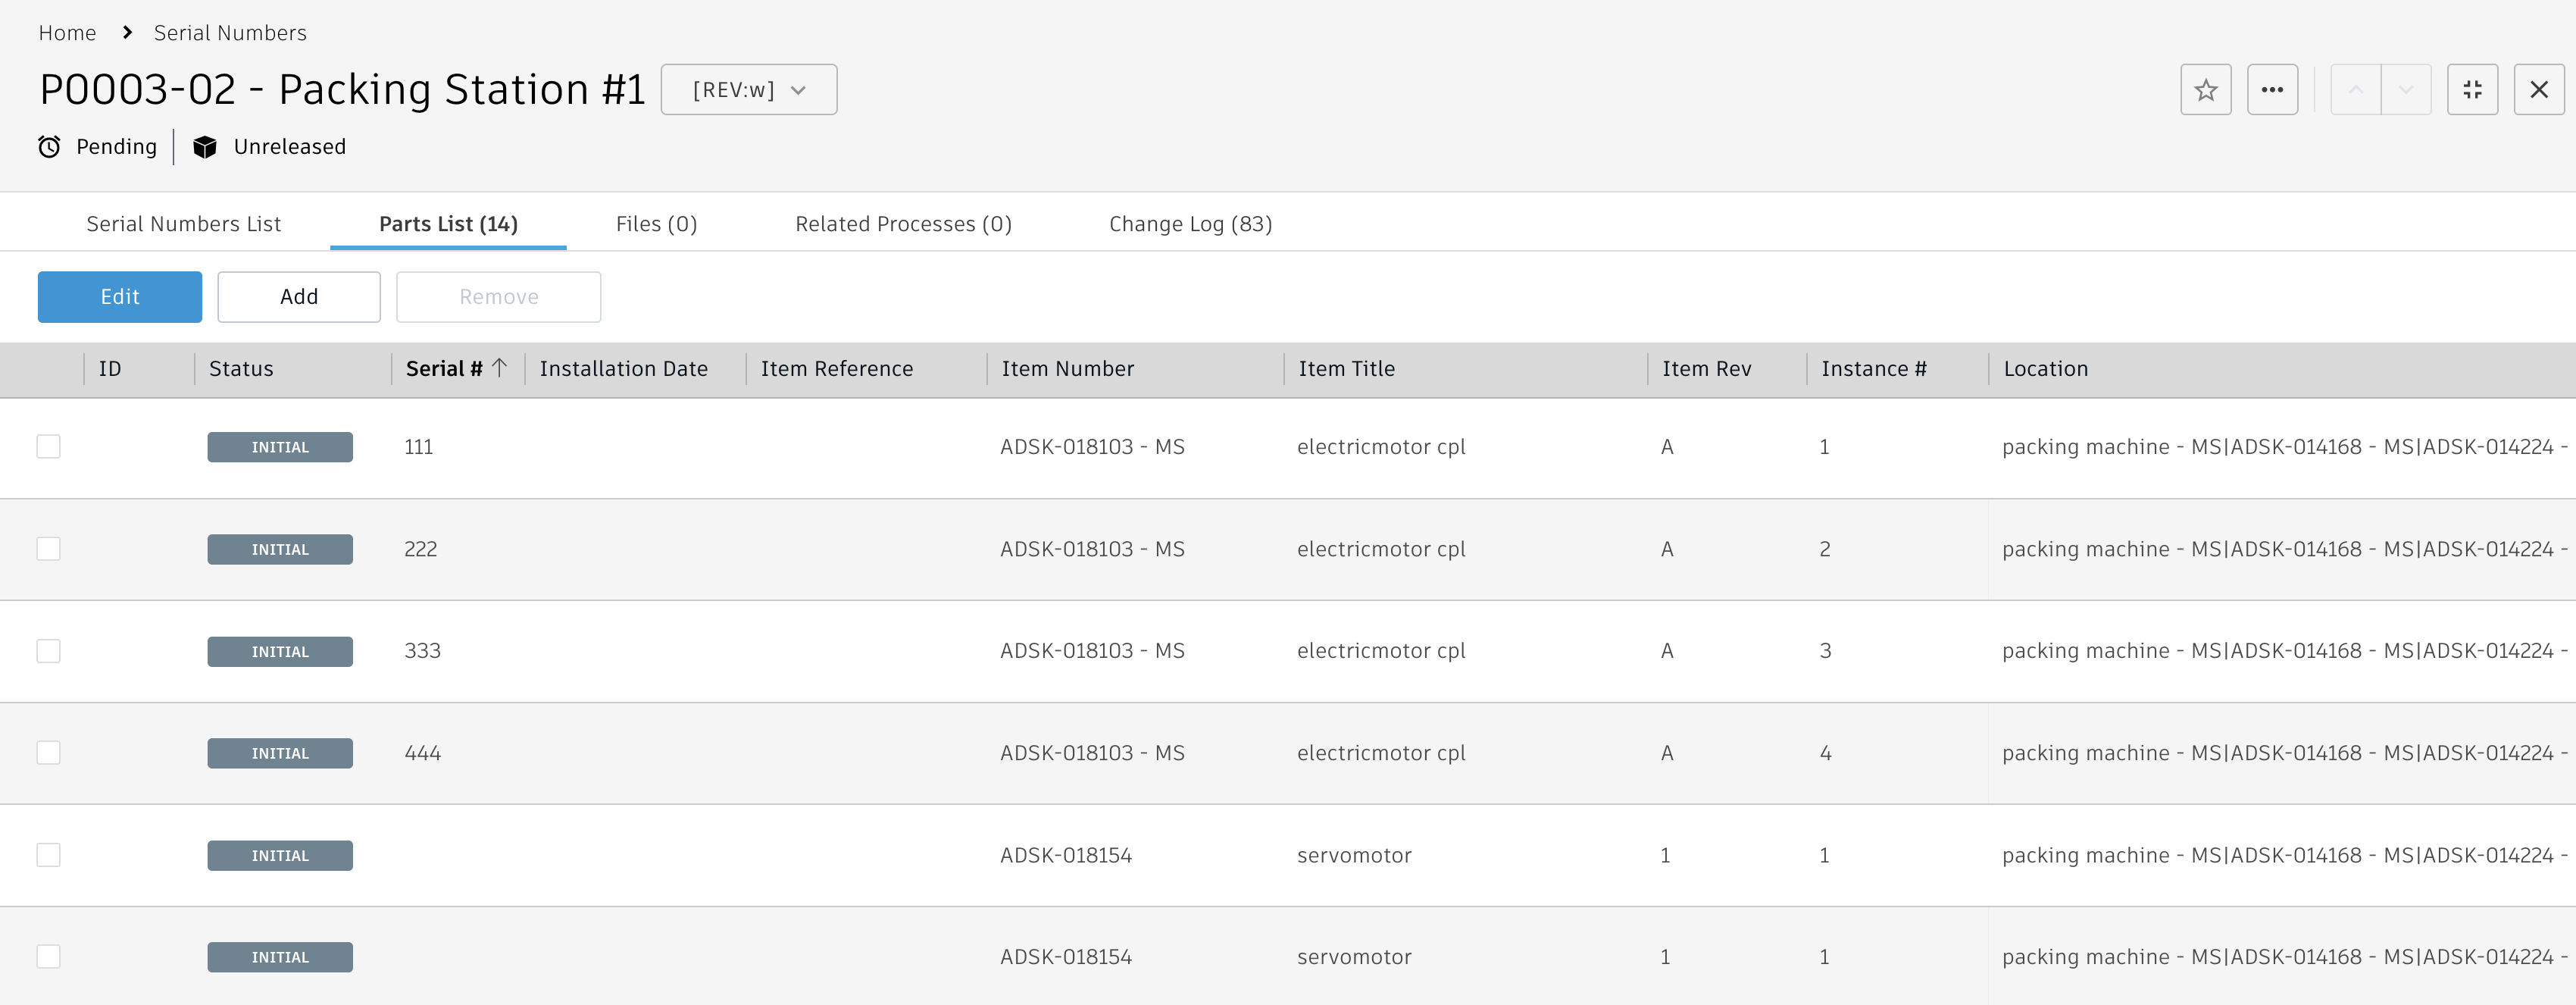
Task: Toggle sort arrow on Serial # column
Action: [x=500, y=368]
